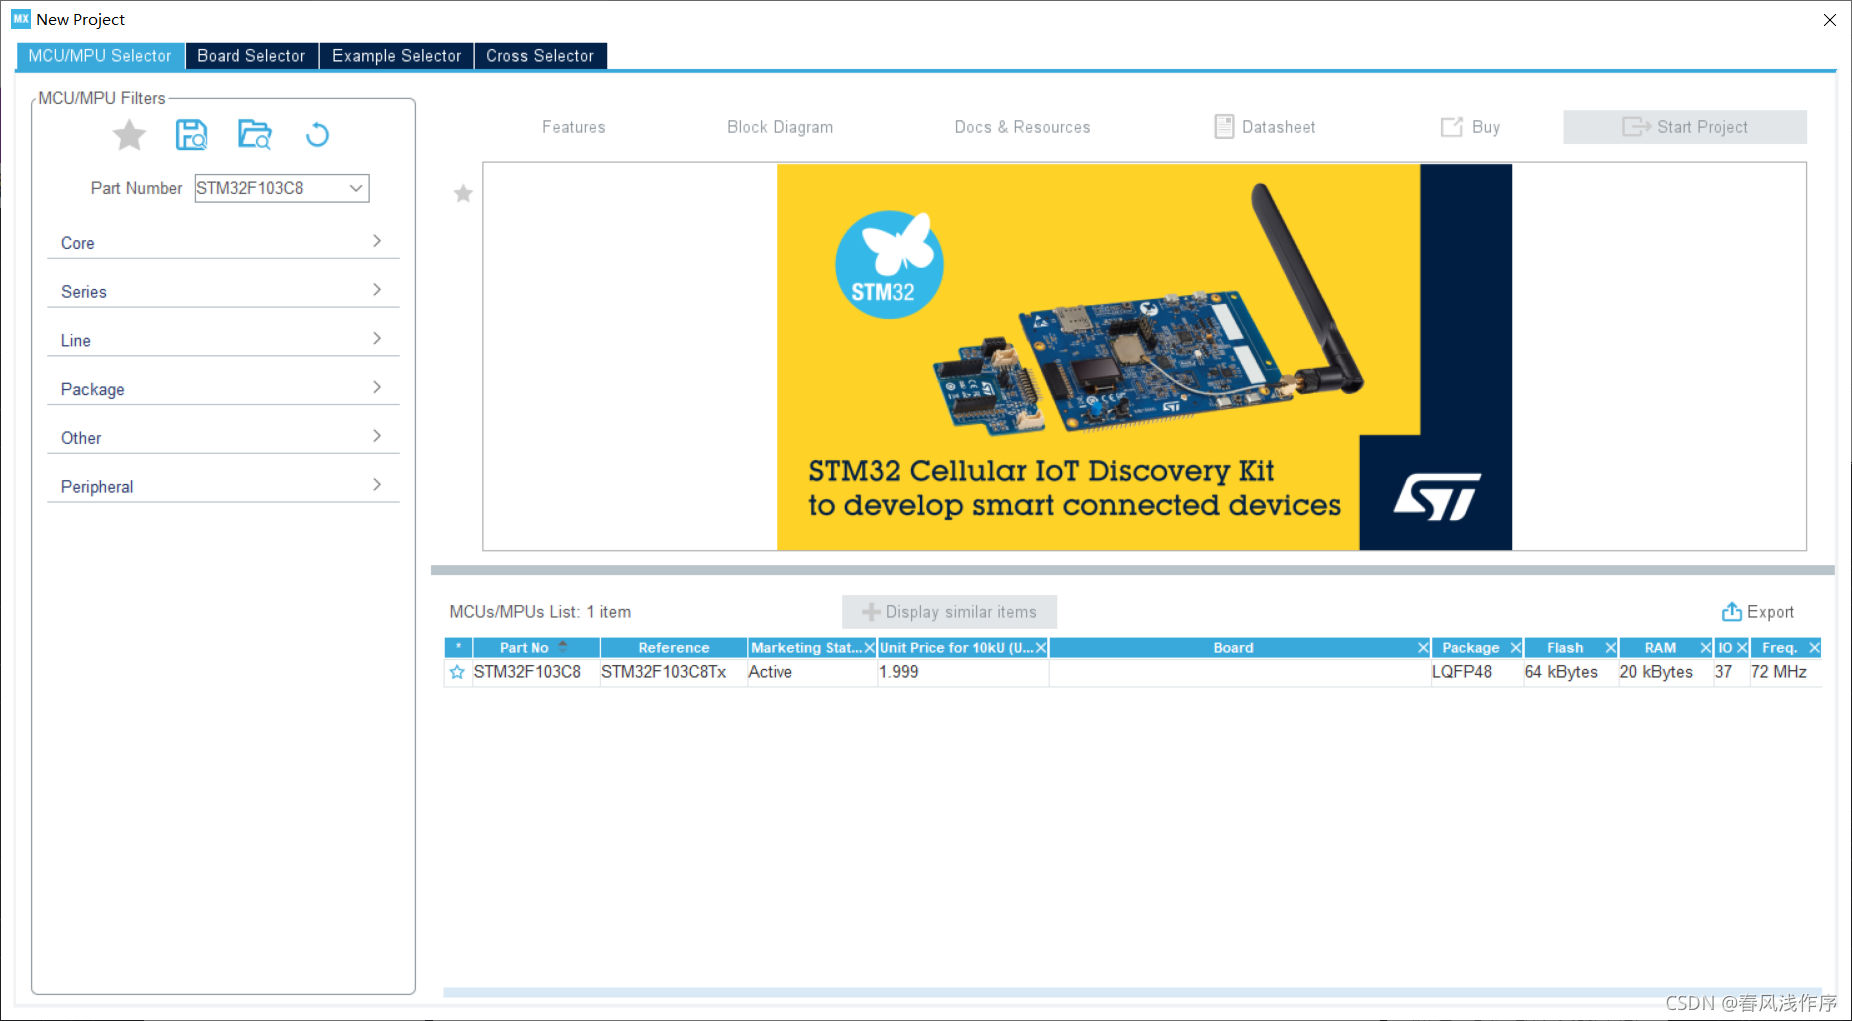Sort list by Part No column header
This screenshot has width=1852, height=1021.
536,648
